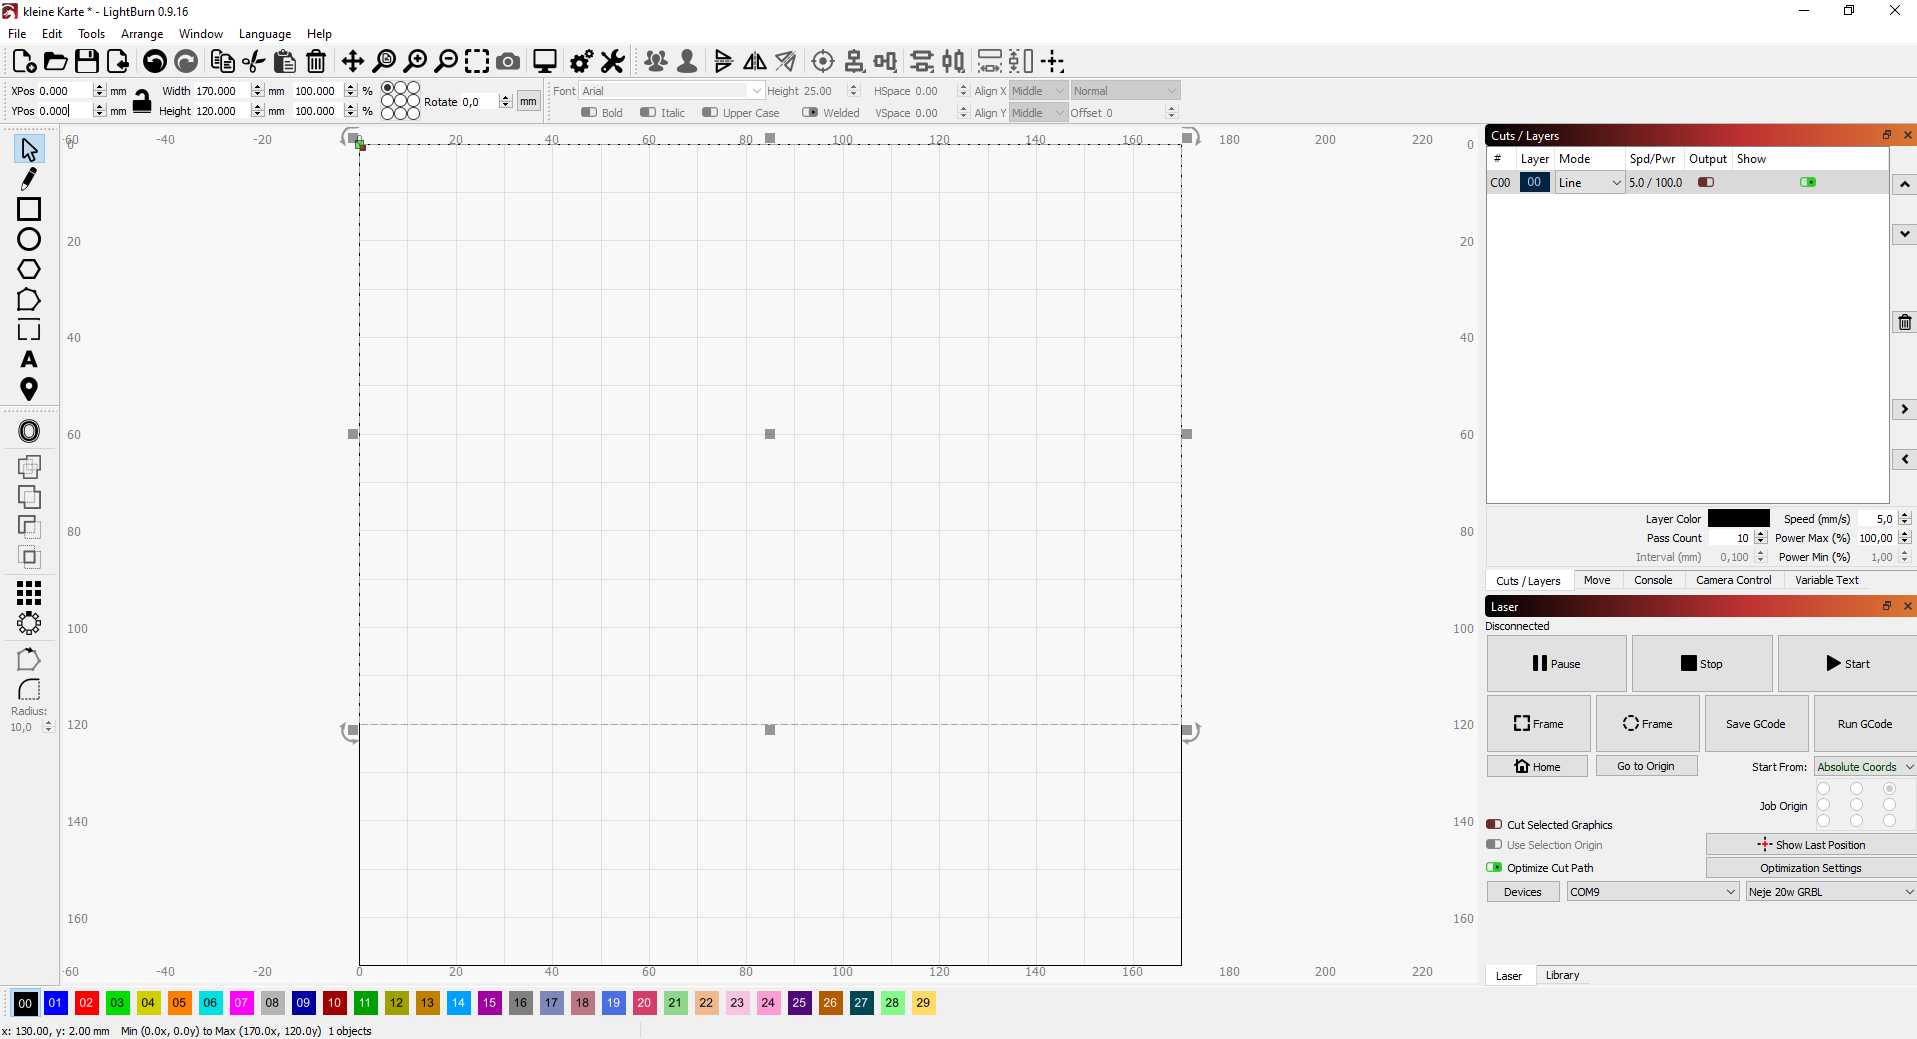Screen dimensions: 1917x1039
Task: Open a file using the folder icon
Action: 56,62
